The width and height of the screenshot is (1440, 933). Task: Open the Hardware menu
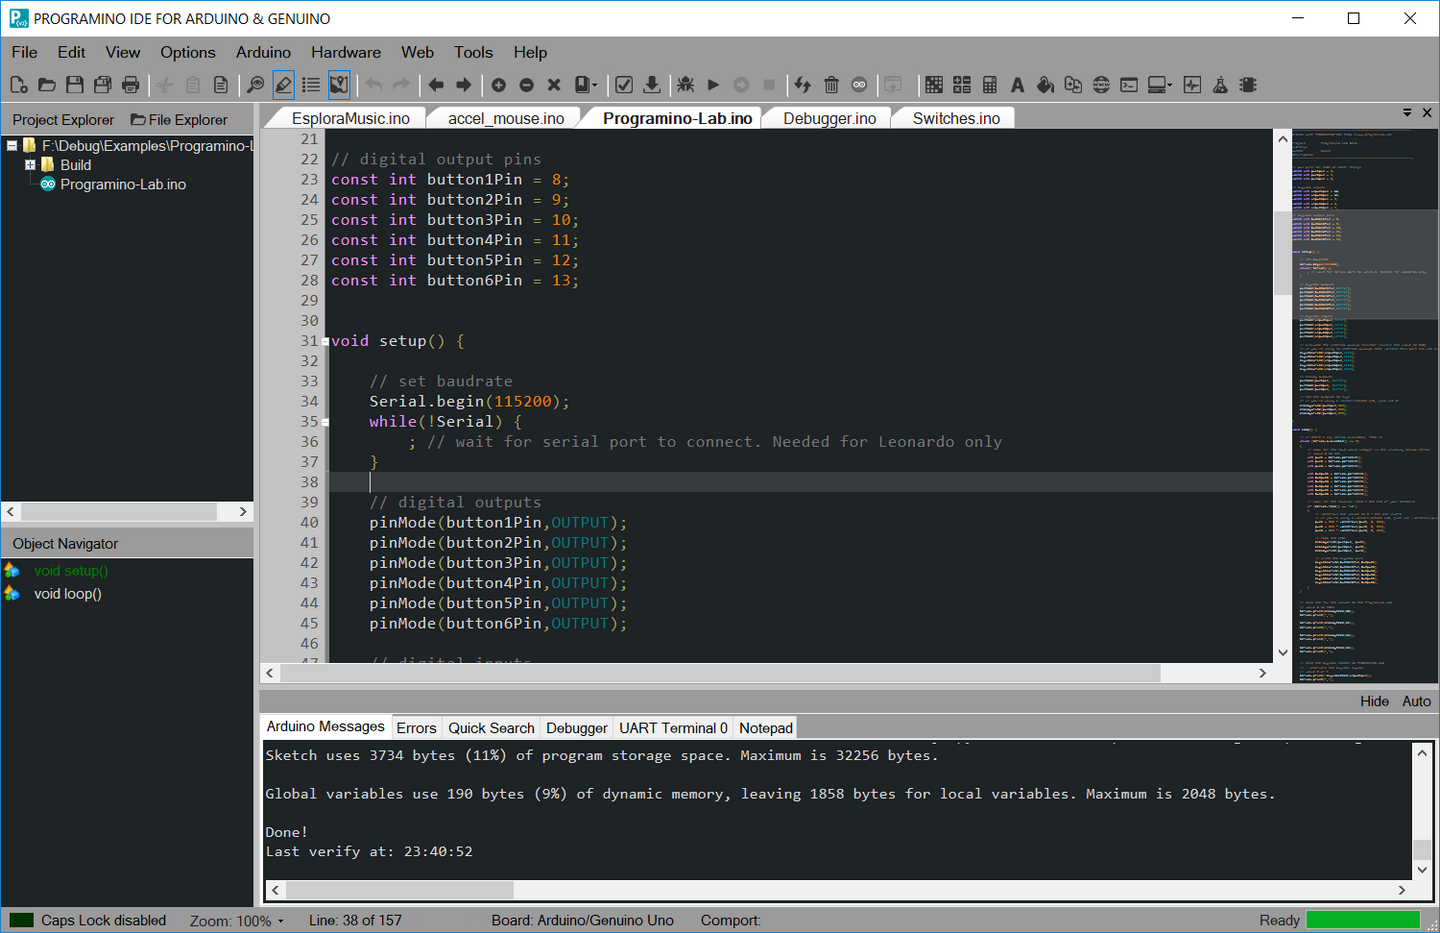tap(346, 52)
